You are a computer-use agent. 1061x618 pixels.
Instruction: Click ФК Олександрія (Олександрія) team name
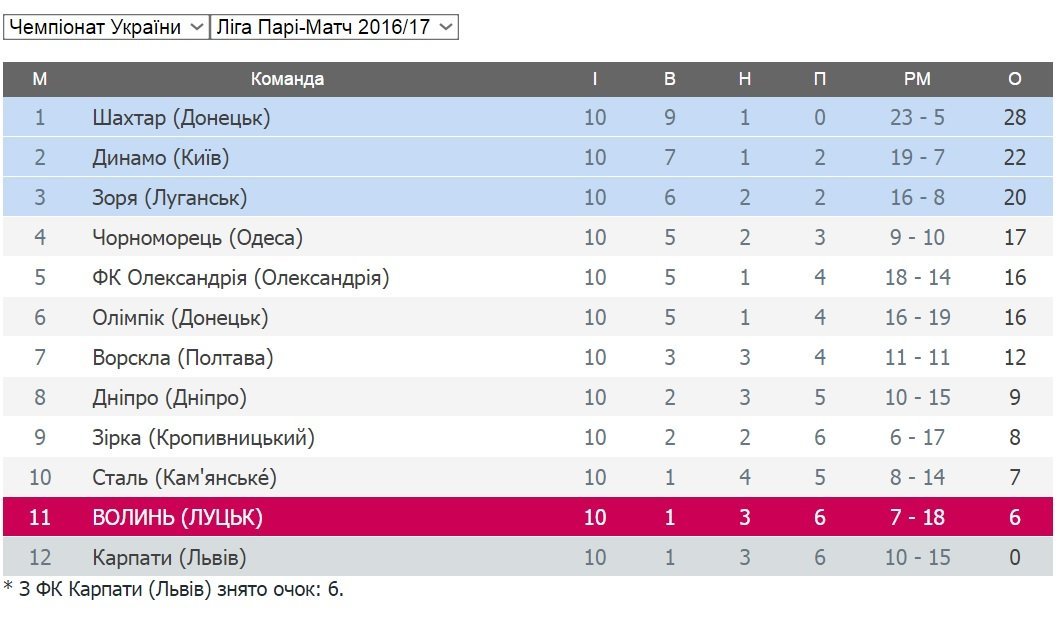(240, 278)
